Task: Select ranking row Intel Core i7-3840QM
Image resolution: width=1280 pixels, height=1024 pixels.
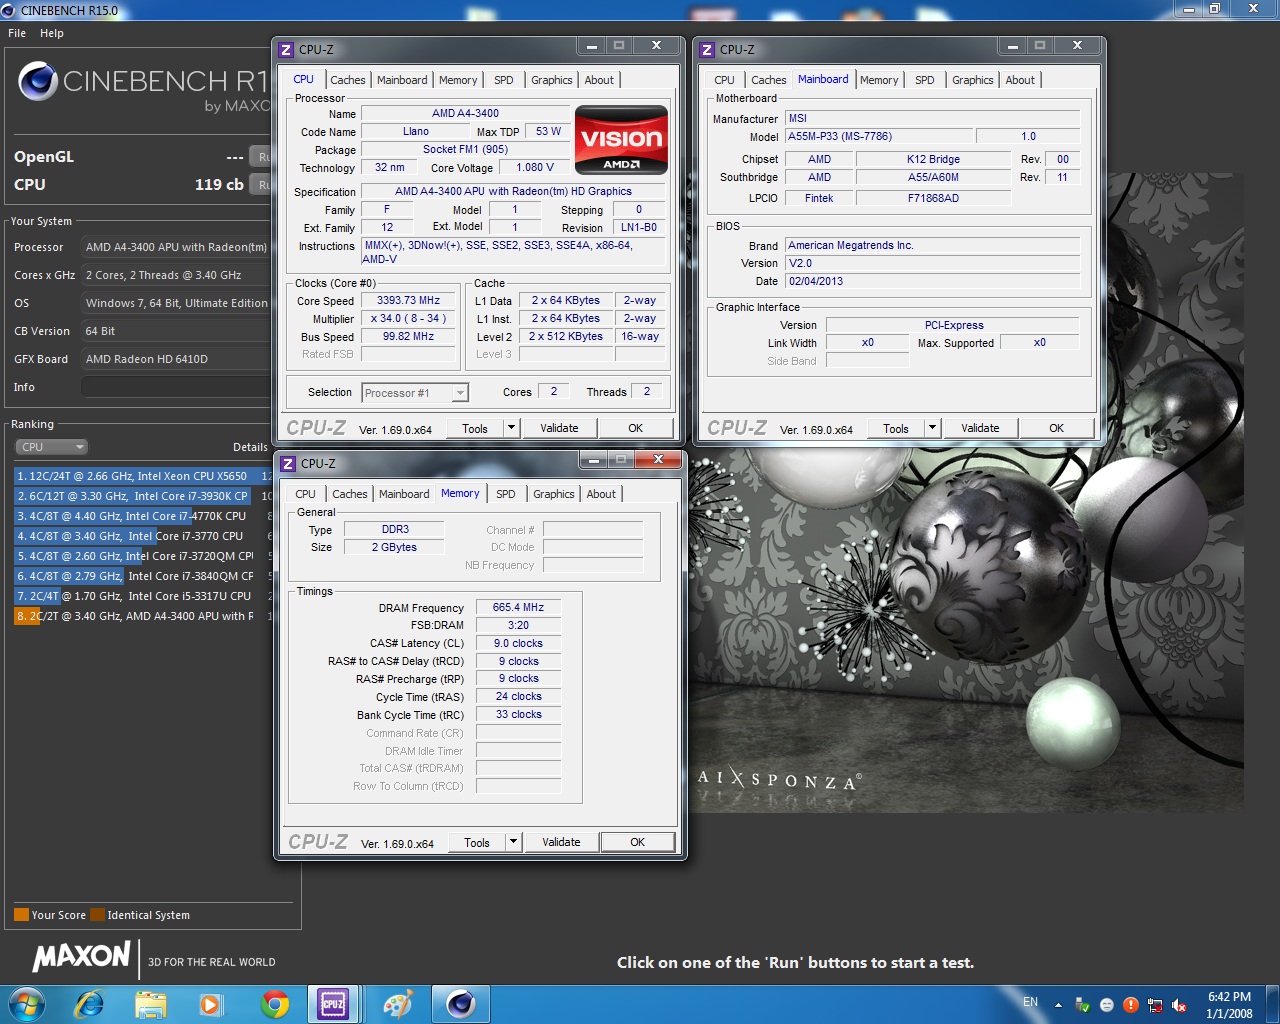Action: point(143,576)
